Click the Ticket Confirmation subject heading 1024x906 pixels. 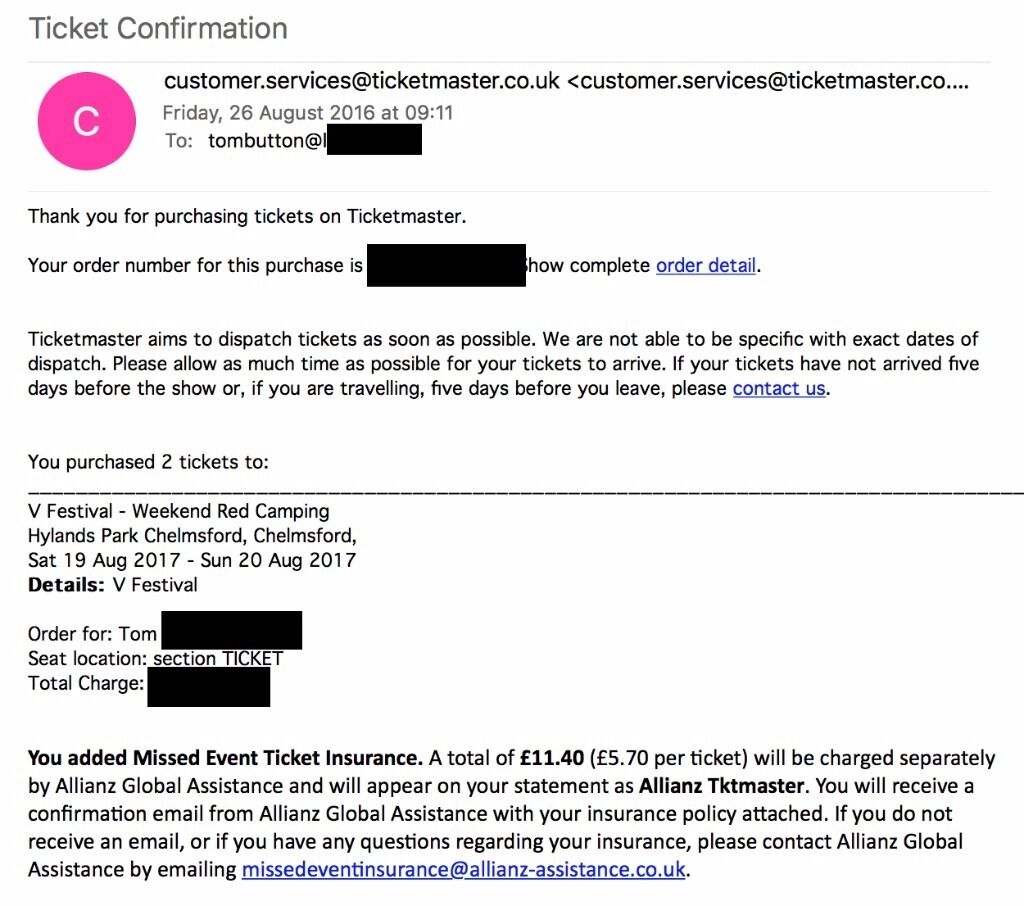[x=158, y=29]
